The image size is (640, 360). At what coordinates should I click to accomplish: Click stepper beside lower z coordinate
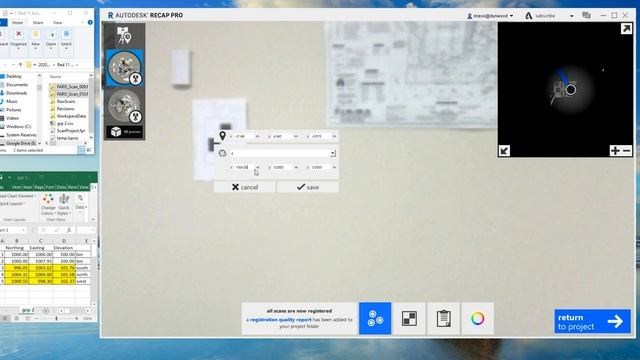coord(334,167)
